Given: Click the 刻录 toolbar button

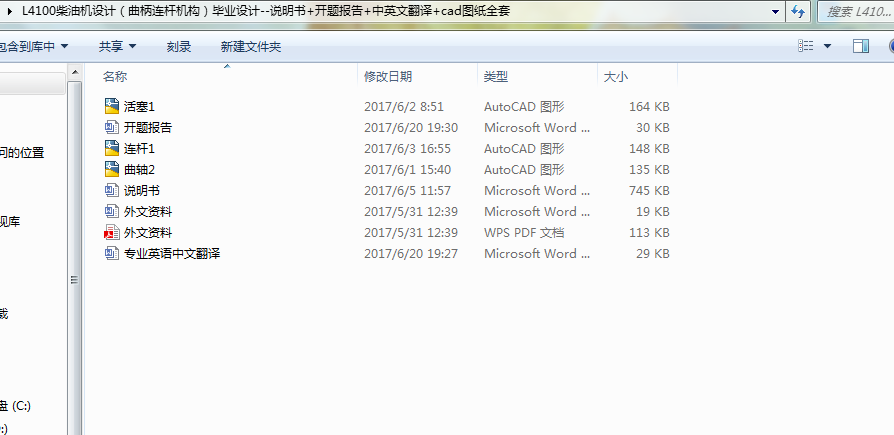Looking at the screenshot, I should [x=179, y=47].
